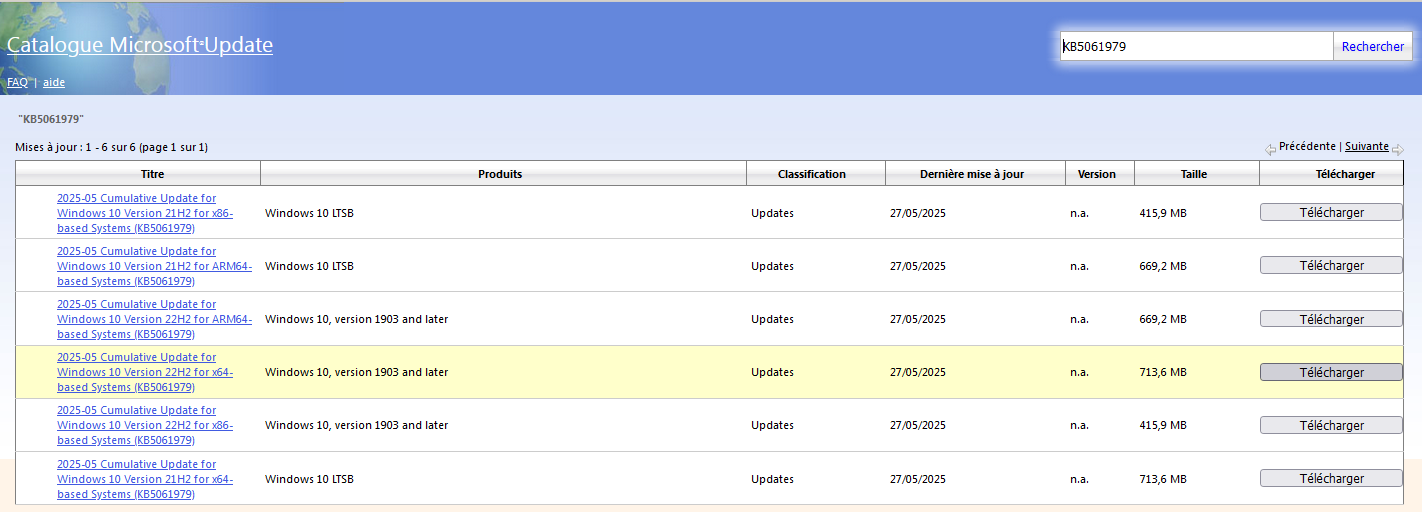The image size is (1422, 512).
Task: Open the Windows 10 21H2 x86 update link
Action: (x=145, y=213)
